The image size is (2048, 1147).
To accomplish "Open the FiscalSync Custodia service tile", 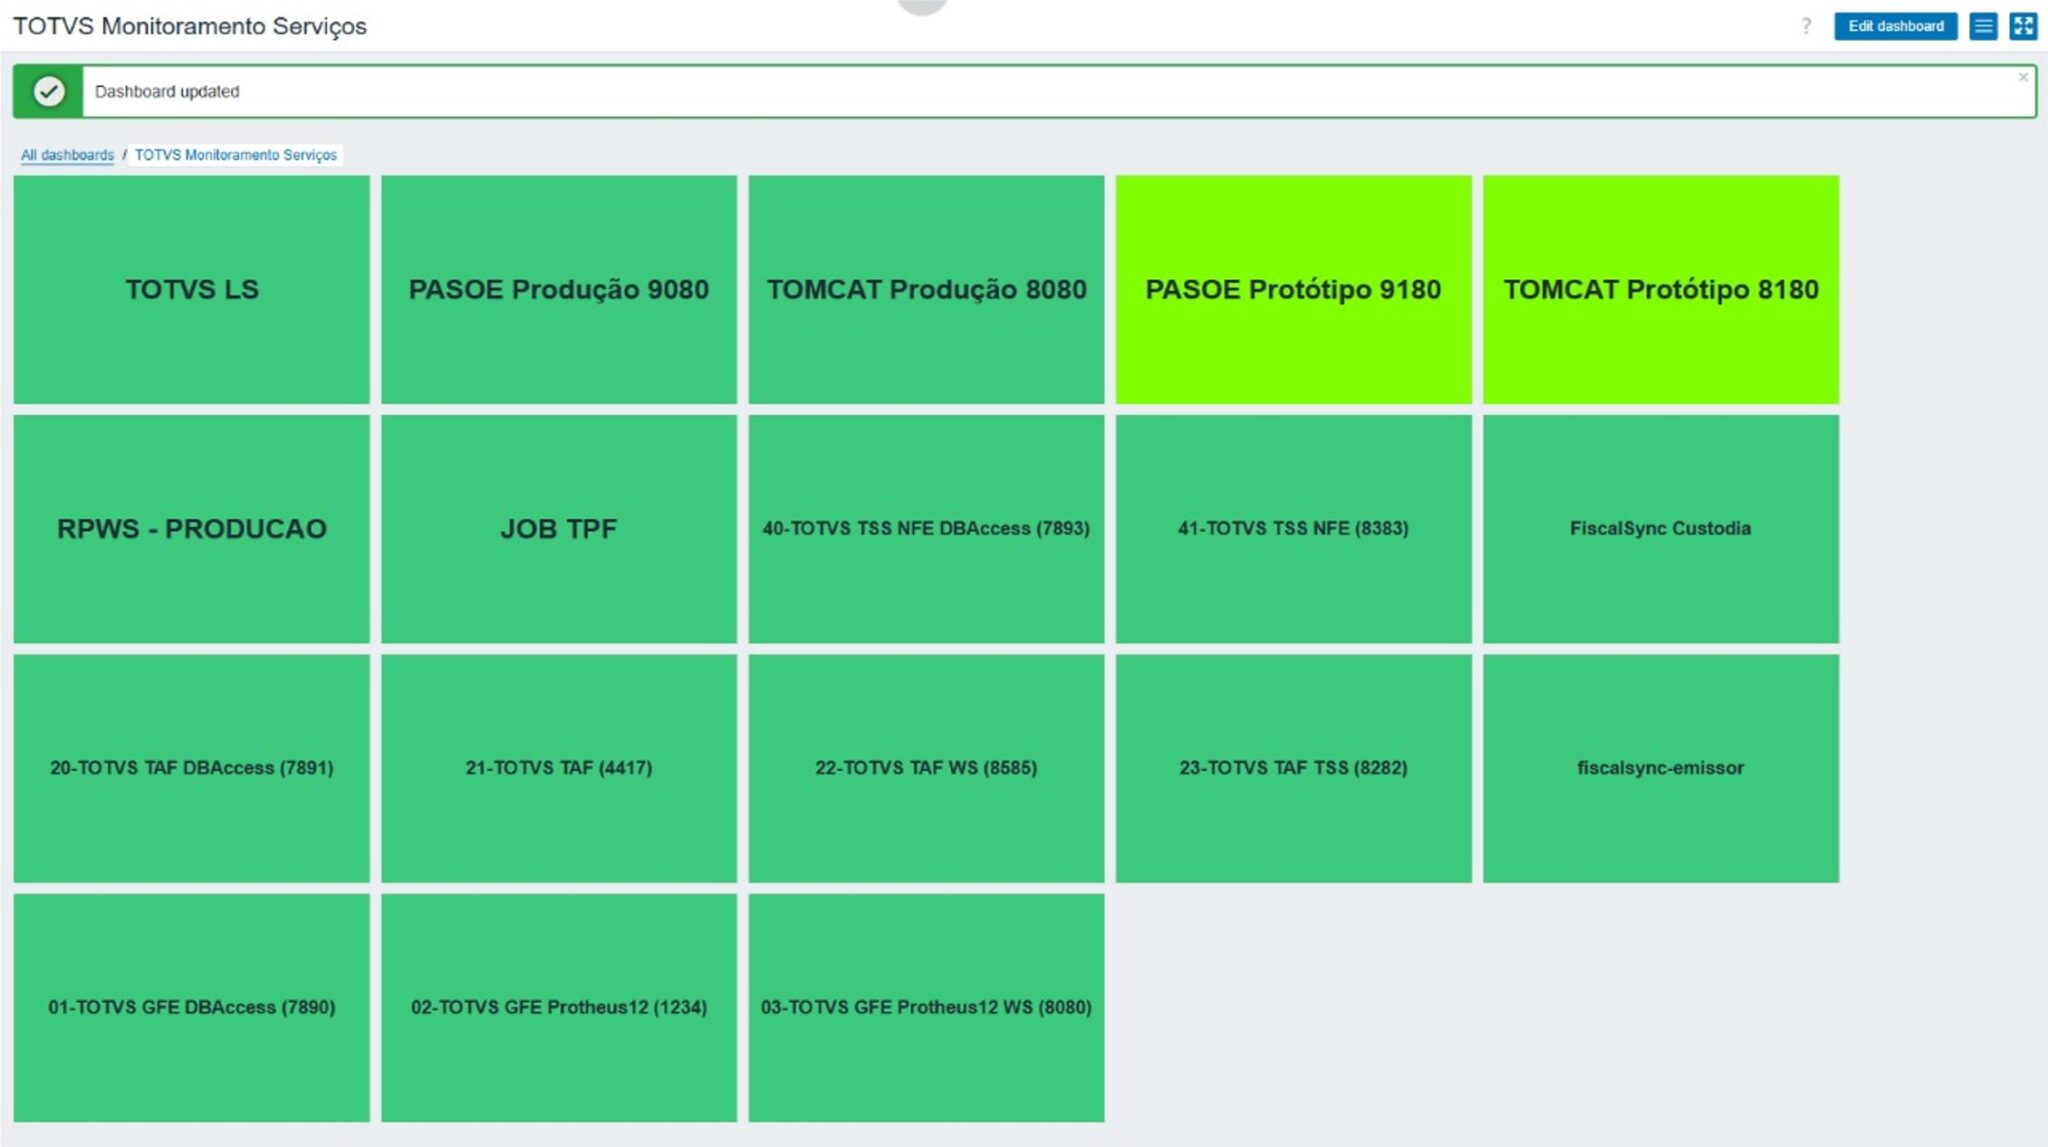I will (1660, 529).
